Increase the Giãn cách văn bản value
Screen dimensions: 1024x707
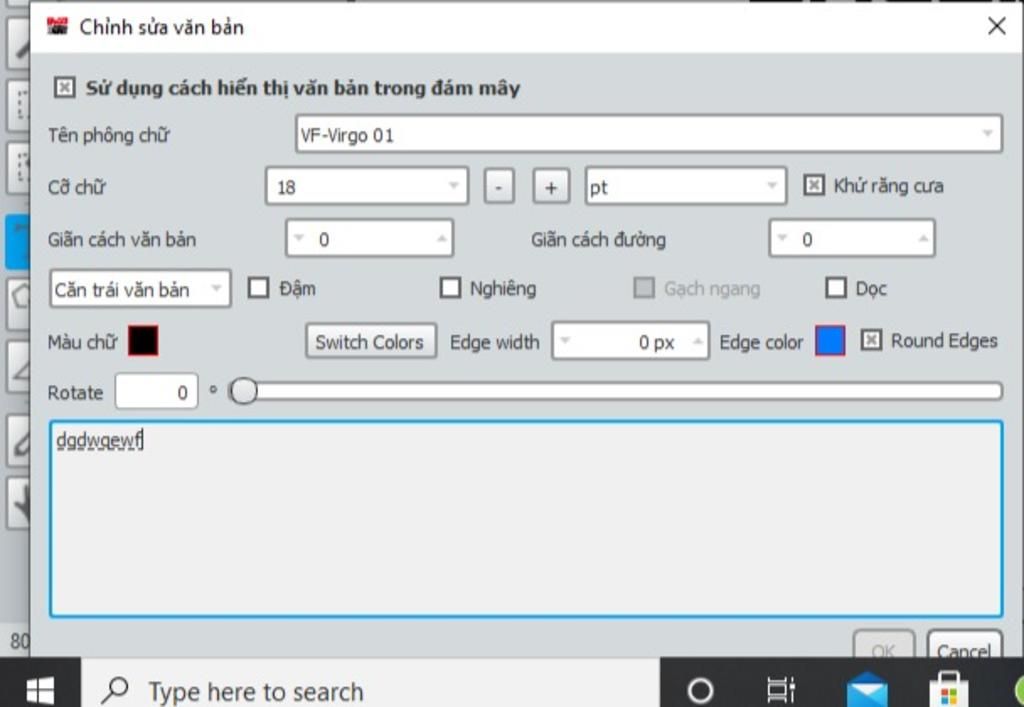442,238
